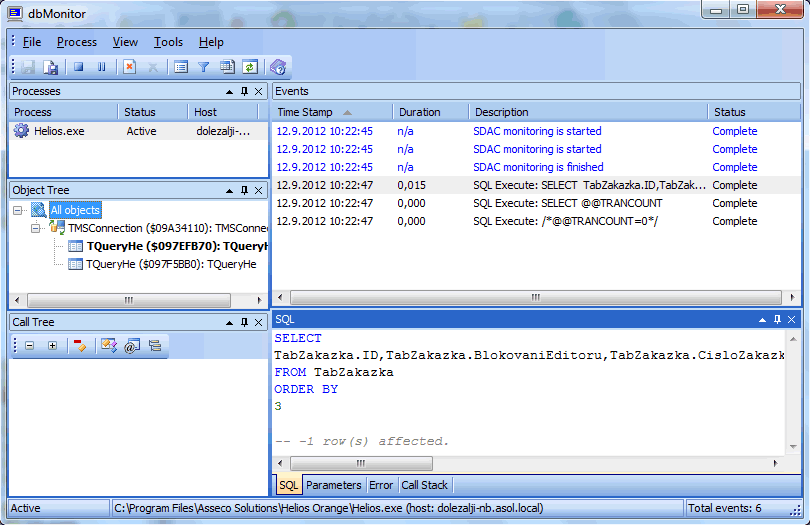Toggle the pin on the Processes panel
810x525 pixels.
[244, 92]
